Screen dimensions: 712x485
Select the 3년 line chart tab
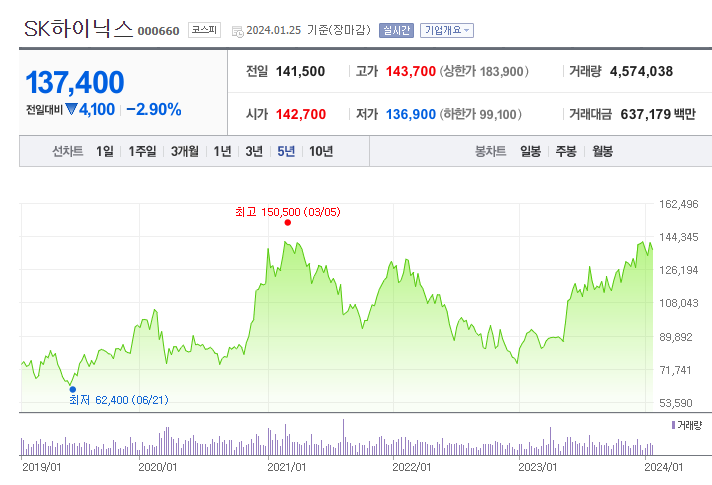[254, 151]
